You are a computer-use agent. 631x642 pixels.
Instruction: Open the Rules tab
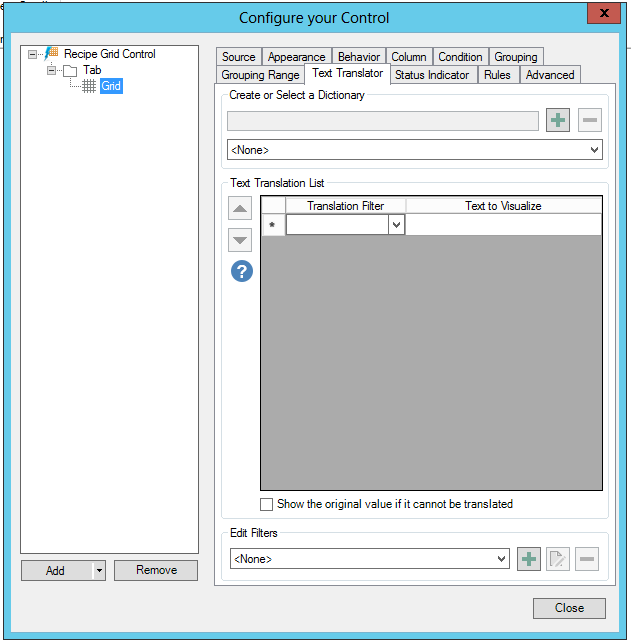coord(497,75)
